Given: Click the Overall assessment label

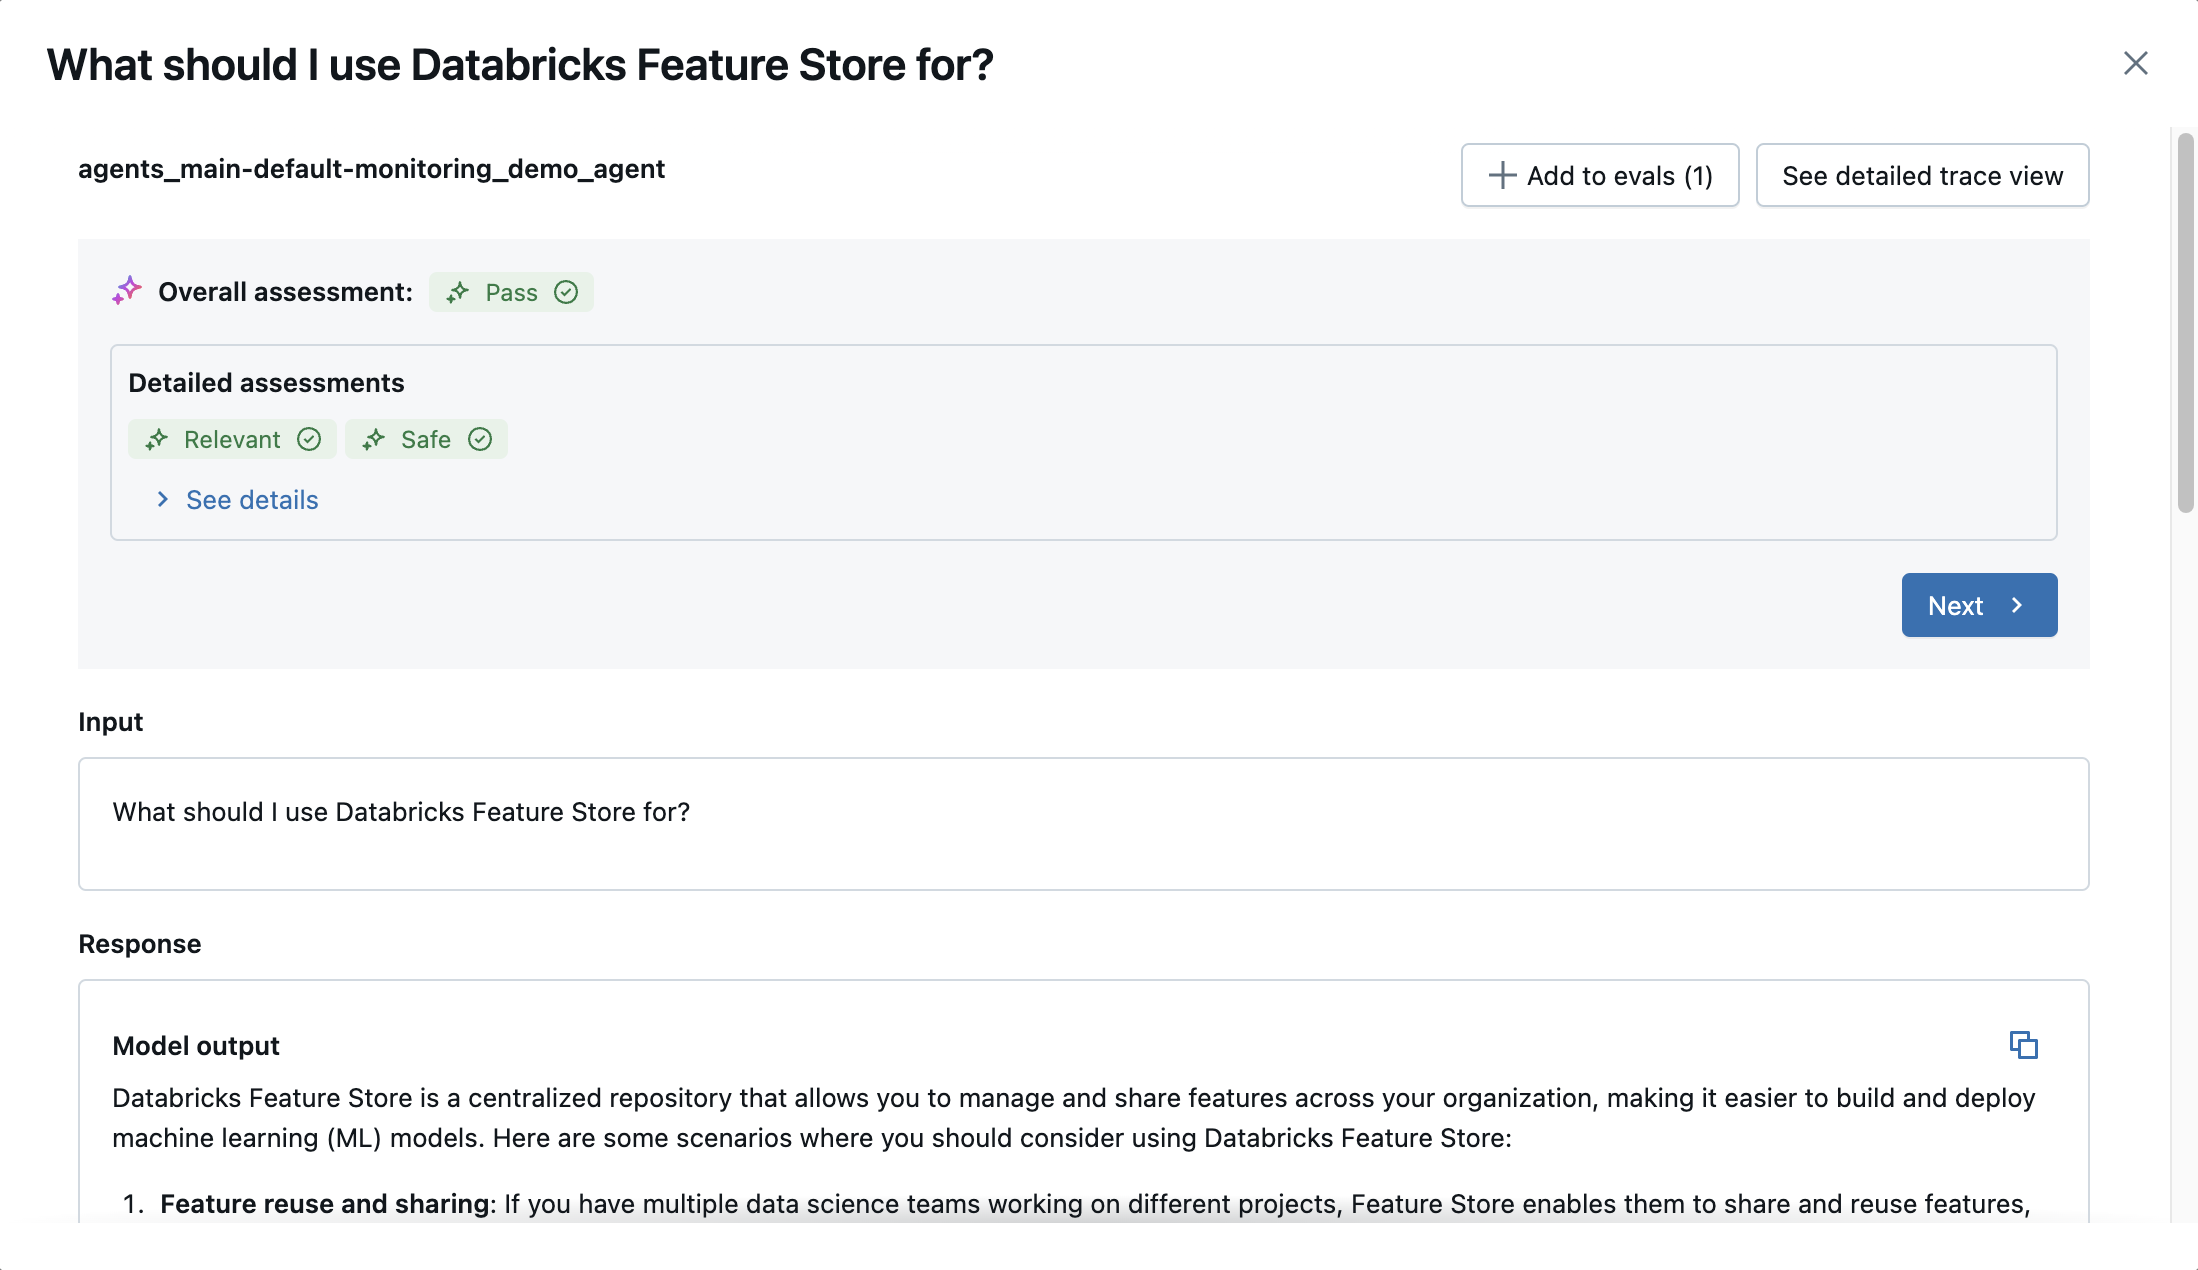Looking at the screenshot, I should pyautogui.click(x=285, y=292).
